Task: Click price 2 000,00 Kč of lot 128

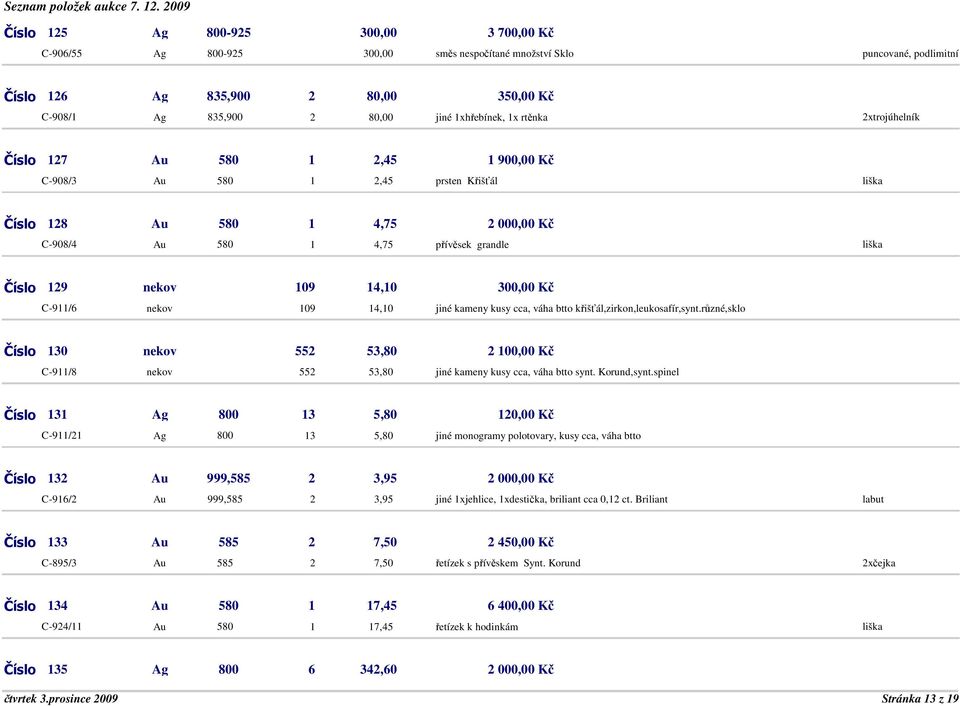Action: [520, 225]
